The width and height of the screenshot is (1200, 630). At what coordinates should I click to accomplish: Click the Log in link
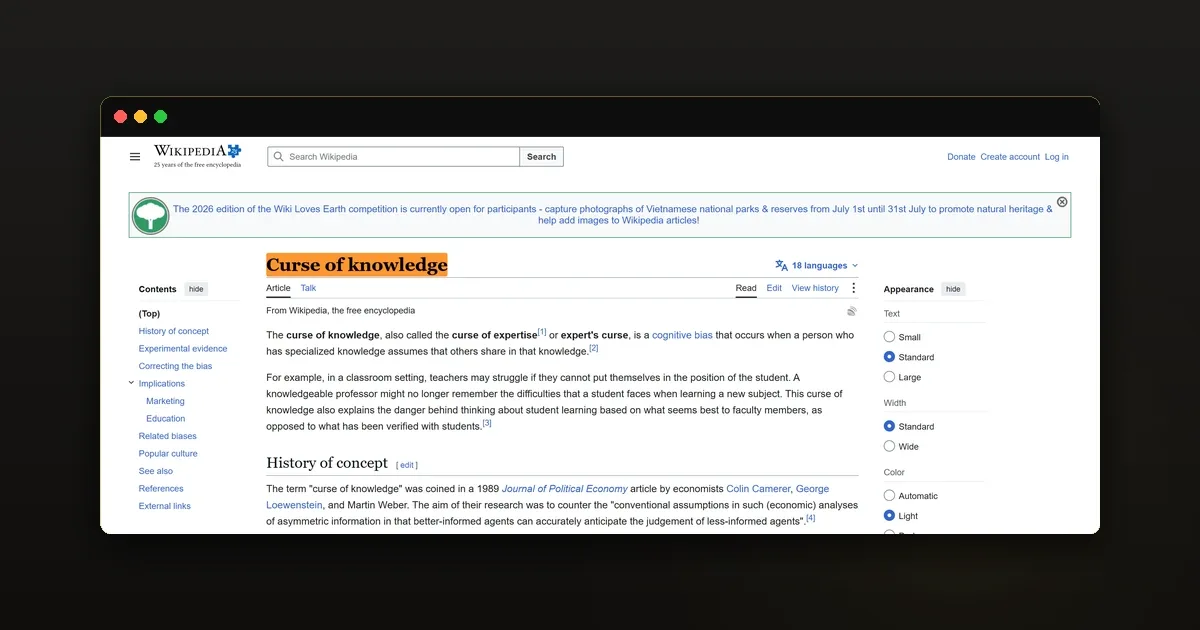point(1056,157)
